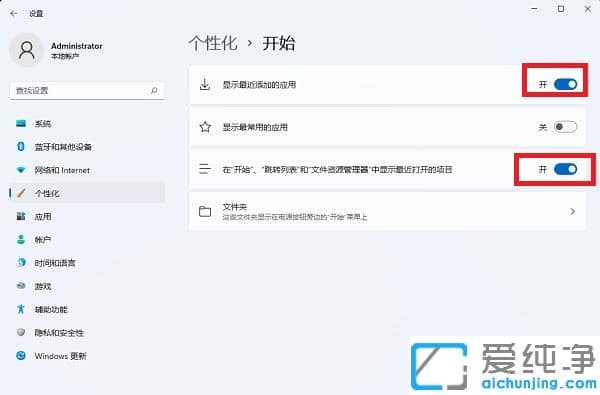This screenshot has height=395, width=600.
Task: Click the recently opened items description text
Action: coord(337,169)
